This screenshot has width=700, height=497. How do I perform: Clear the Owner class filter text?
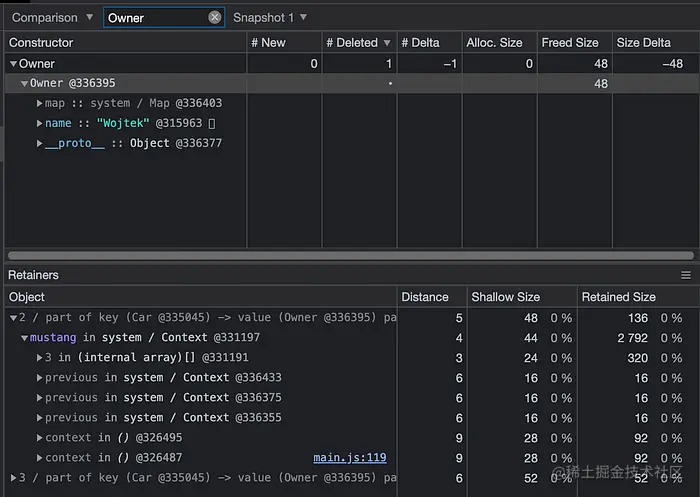[214, 17]
